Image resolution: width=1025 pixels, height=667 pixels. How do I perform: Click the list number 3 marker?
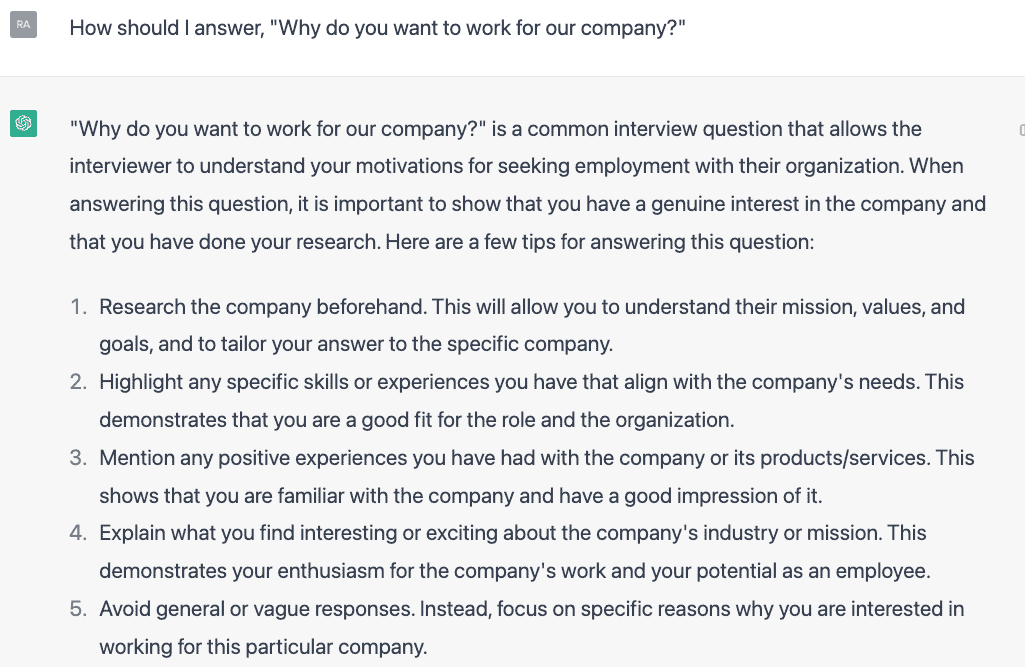78,458
